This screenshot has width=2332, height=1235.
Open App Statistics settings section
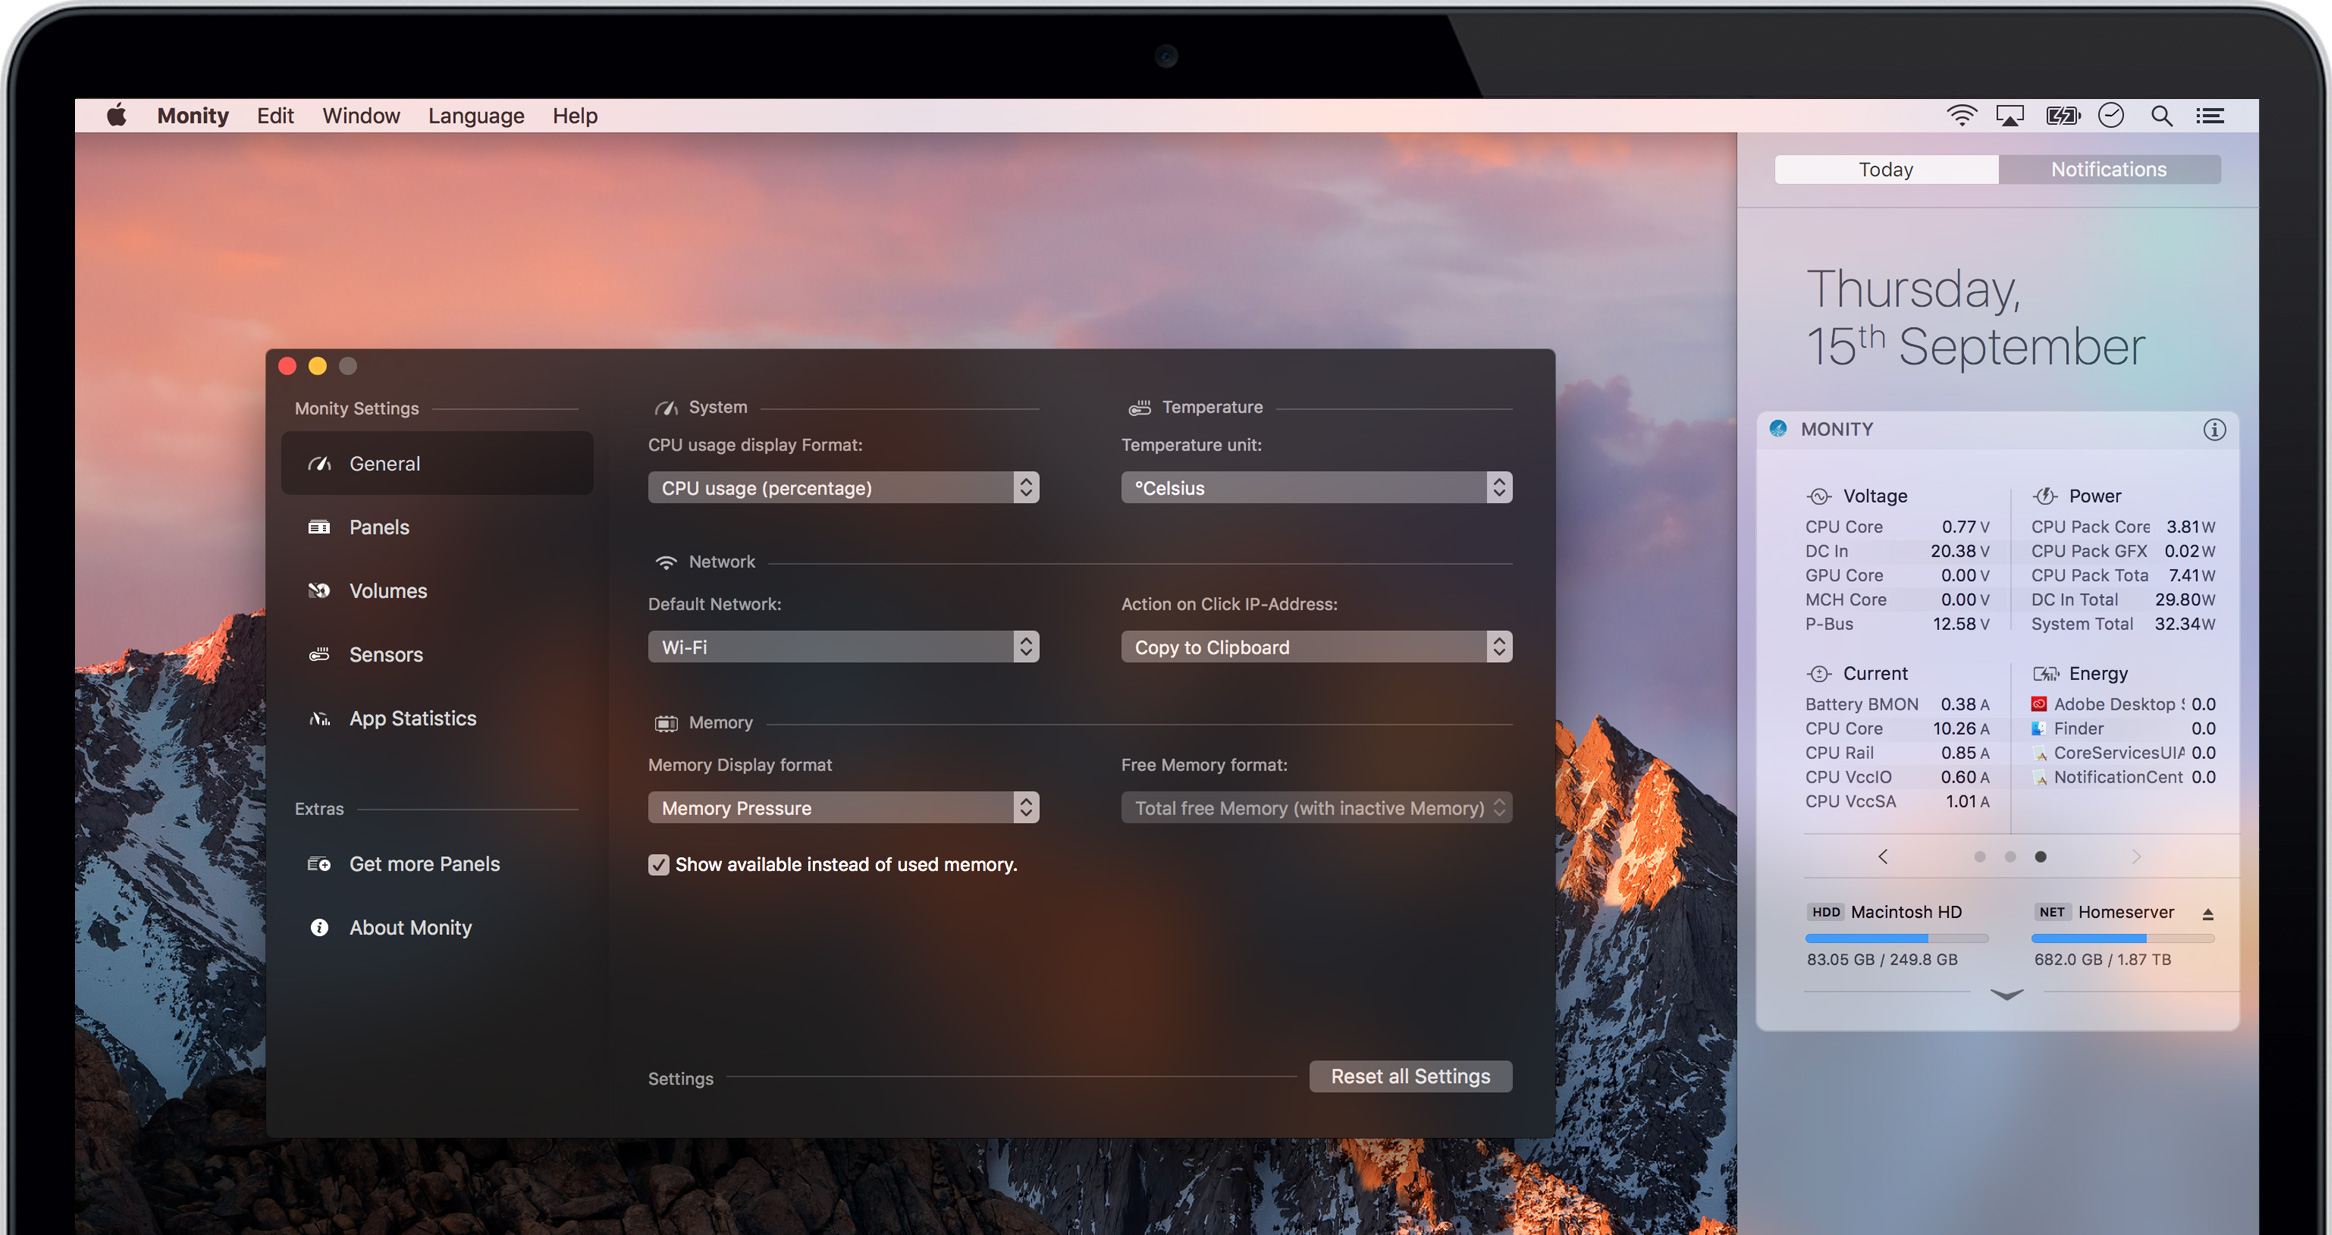tap(437, 718)
